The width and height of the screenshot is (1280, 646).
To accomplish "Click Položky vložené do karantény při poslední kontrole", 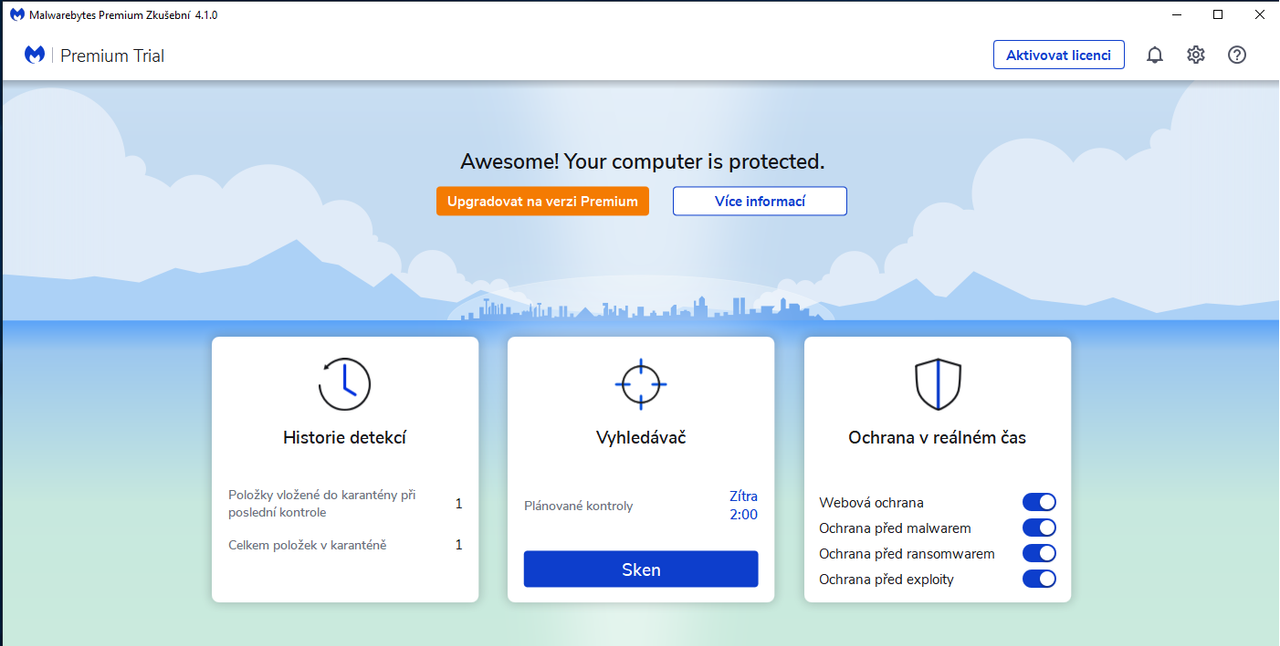I will (x=322, y=504).
